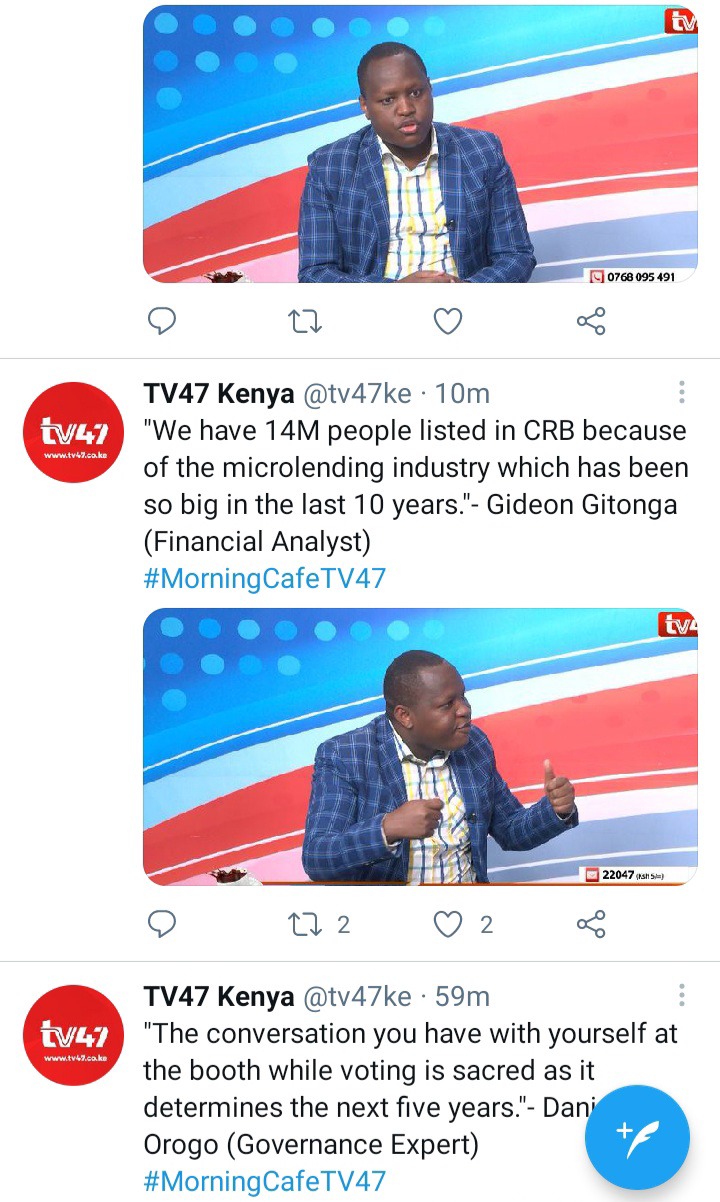Open overflow menu on the 10m tweet
This screenshot has height=1202, width=720.
point(682,392)
